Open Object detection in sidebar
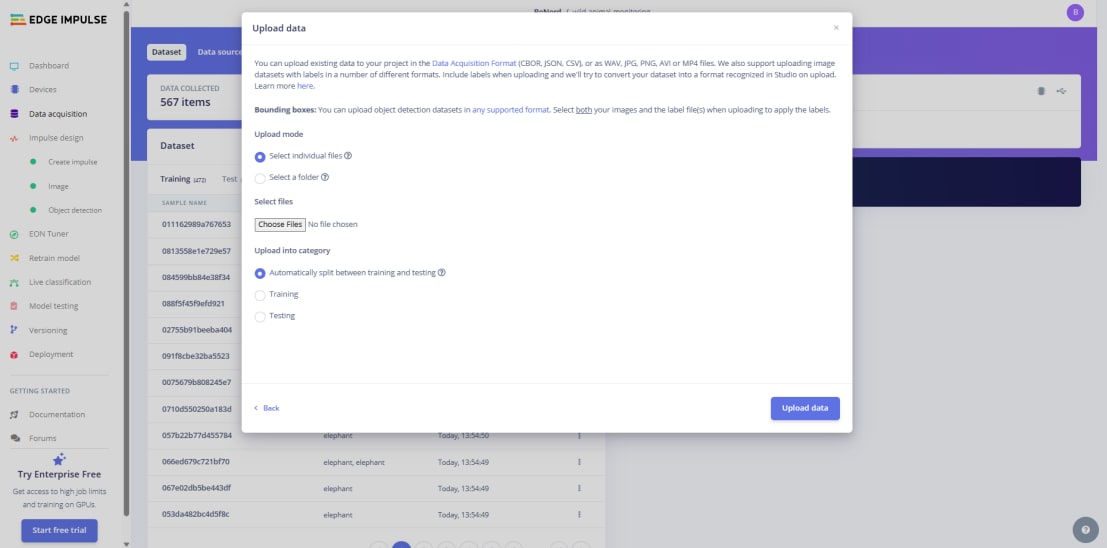 75,210
